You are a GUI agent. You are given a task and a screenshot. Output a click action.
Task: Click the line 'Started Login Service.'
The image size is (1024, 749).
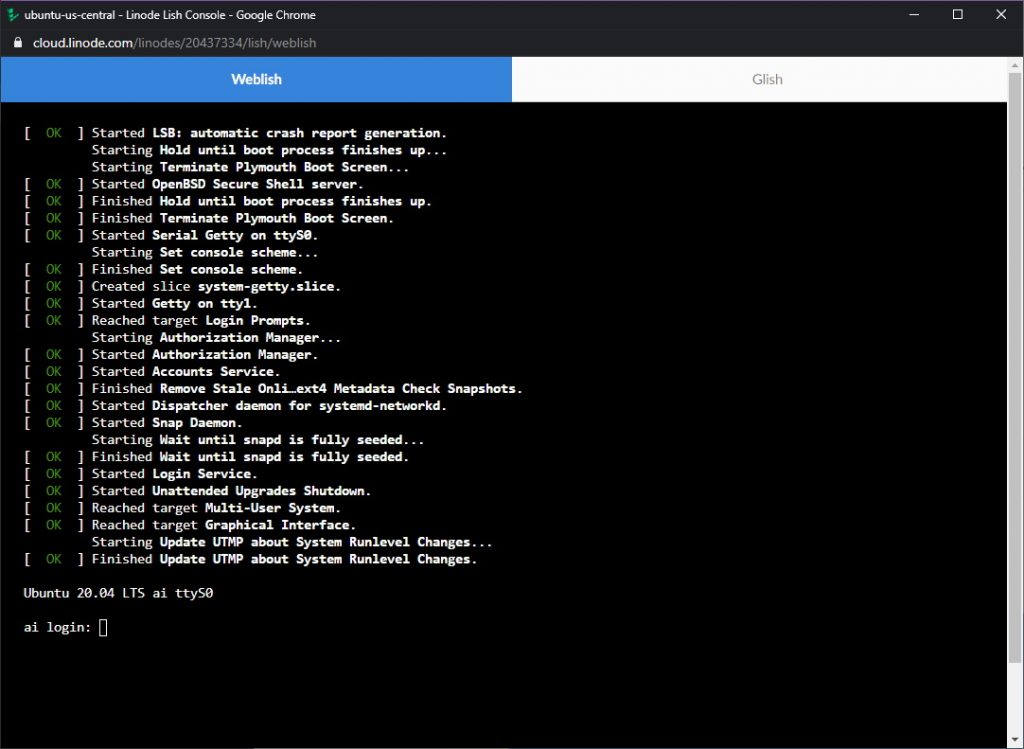coord(174,474)
